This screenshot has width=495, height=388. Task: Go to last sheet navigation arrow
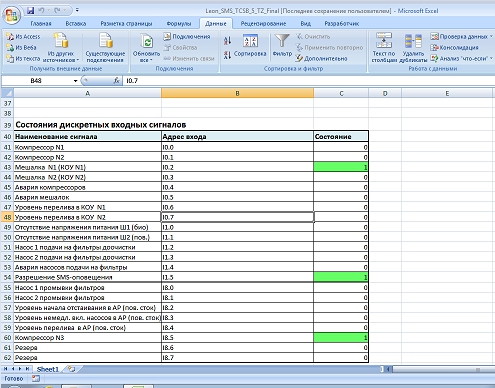(x=27, y=369)
